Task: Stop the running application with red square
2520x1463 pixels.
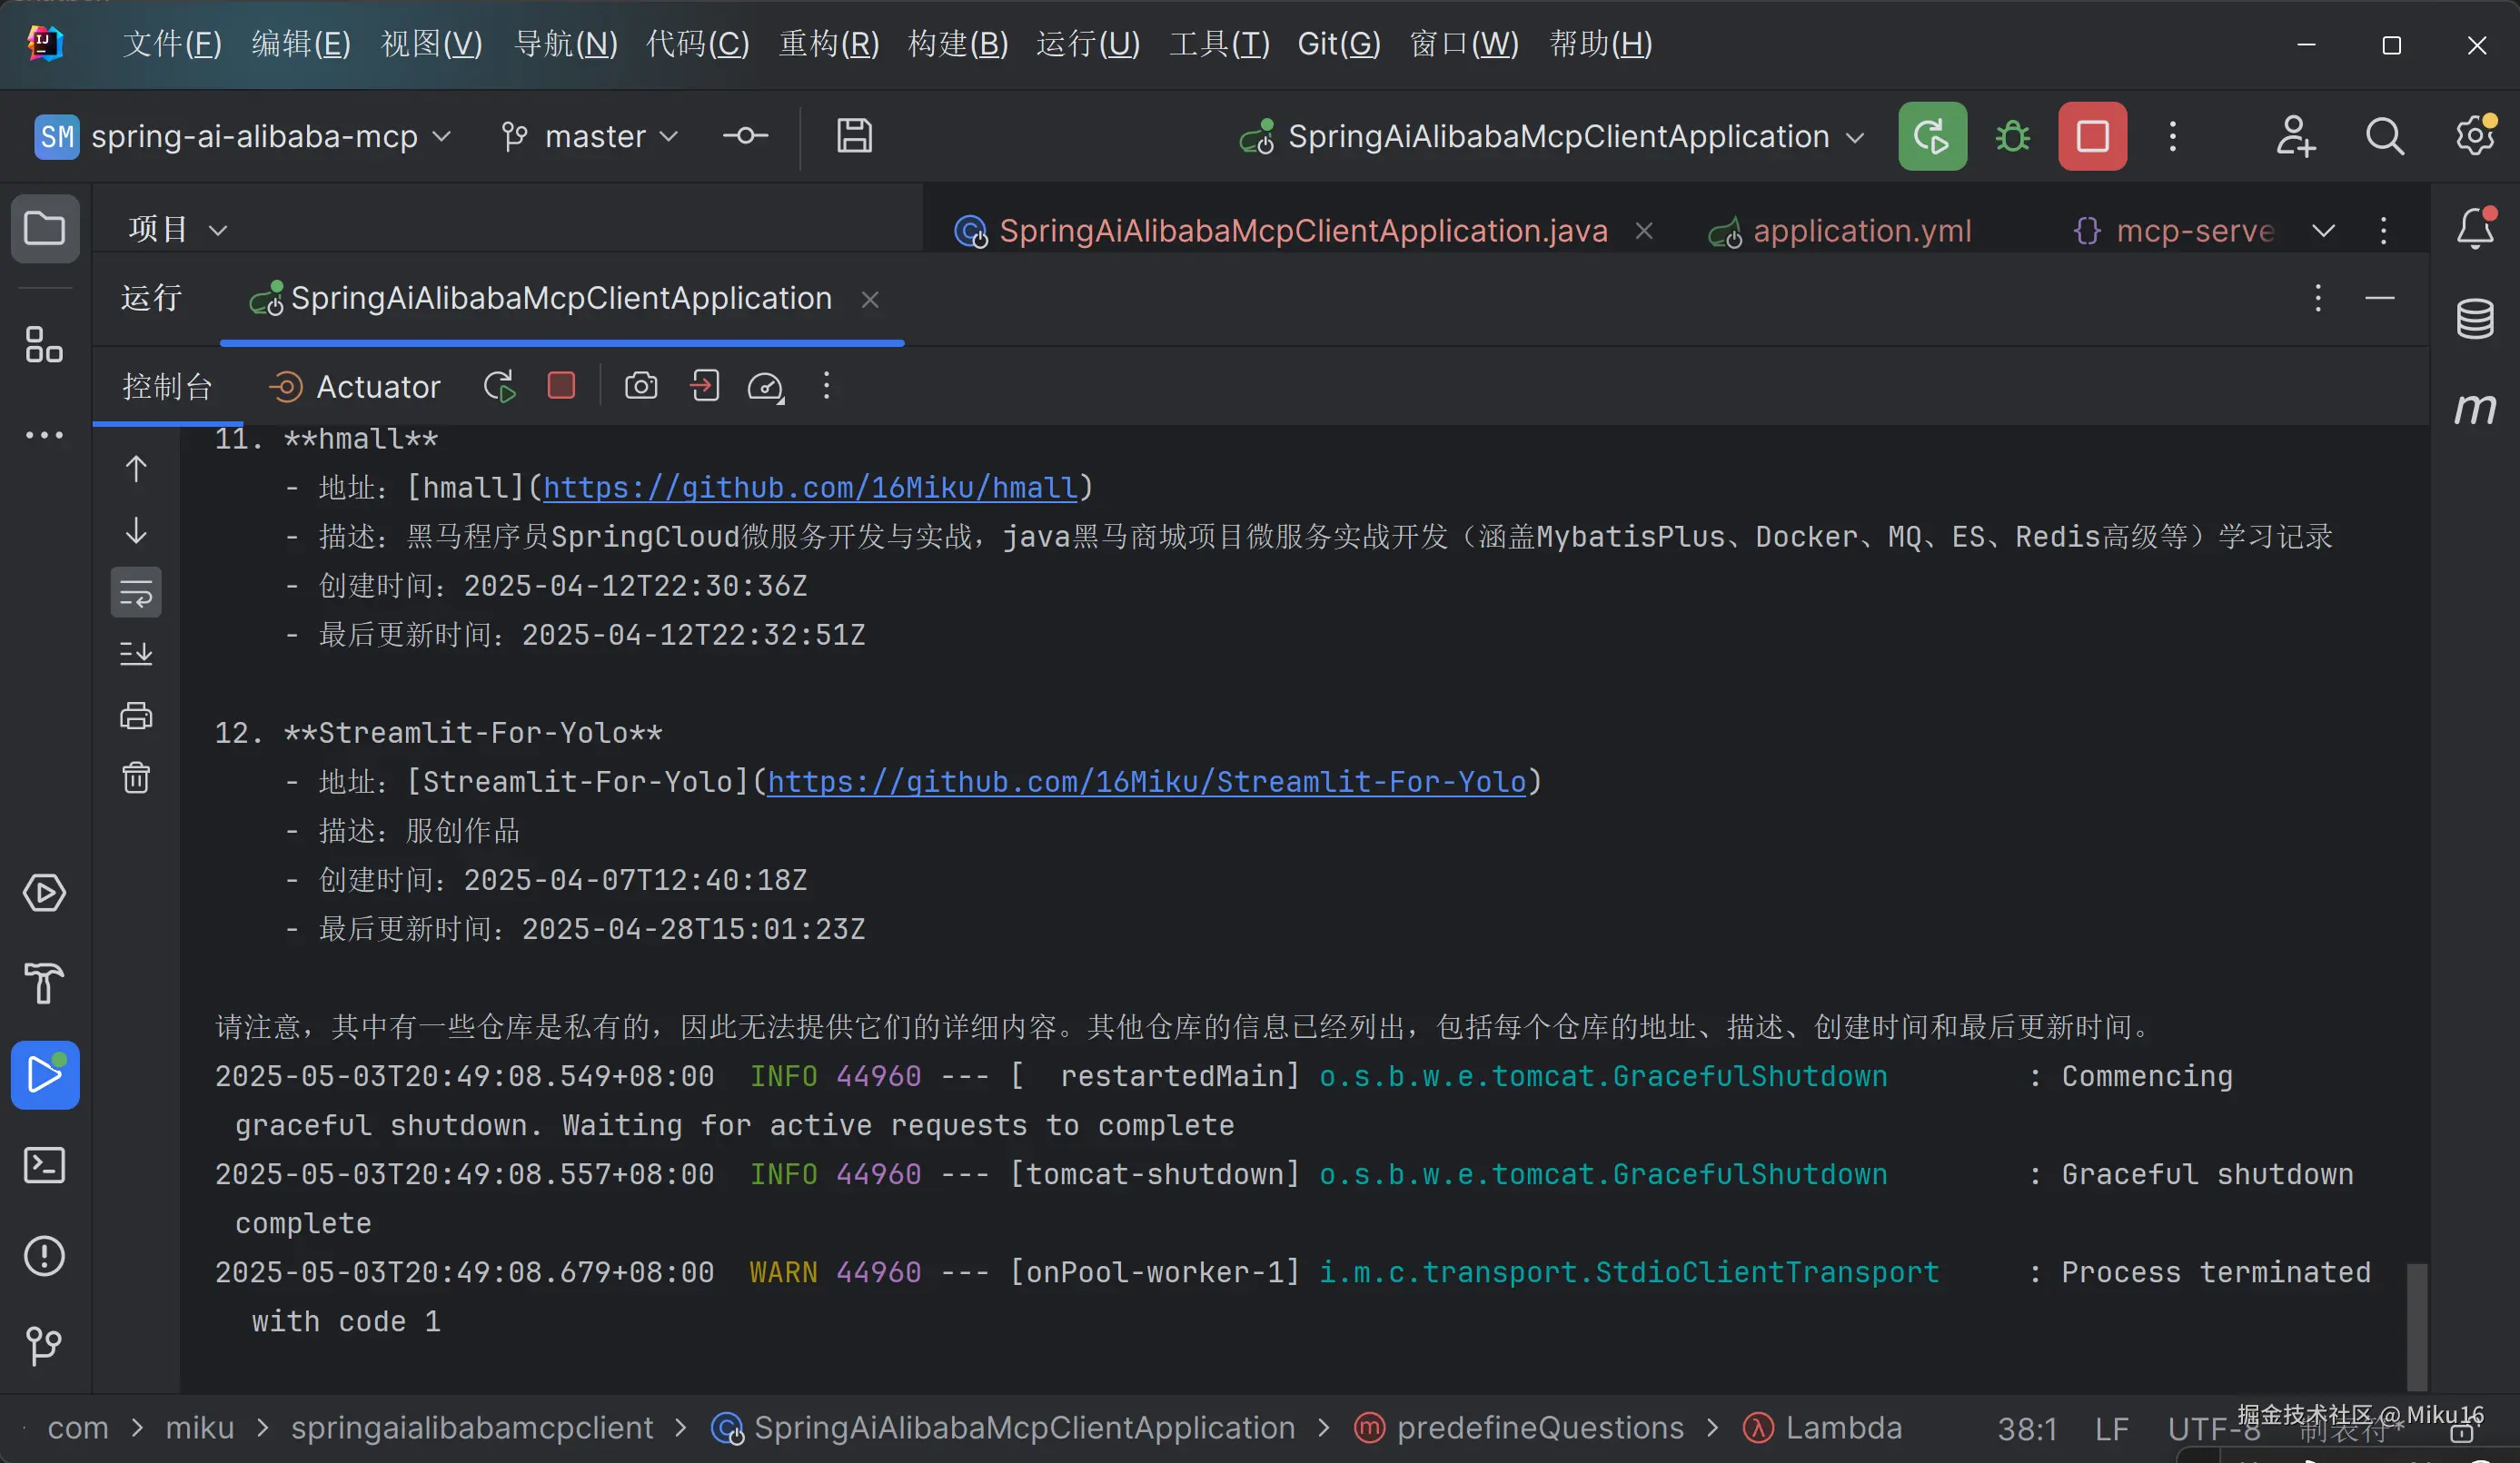Action: [2092, 136]
